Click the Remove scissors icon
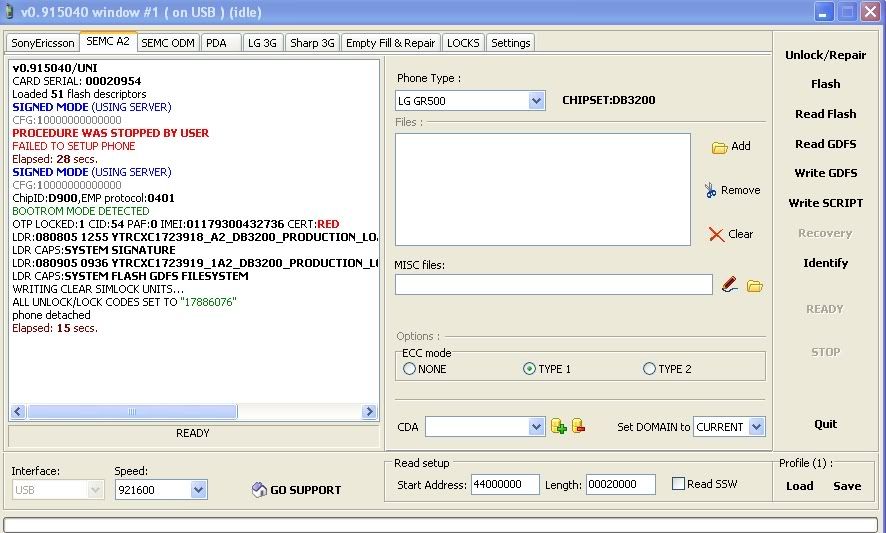Image resolution: width=886 pixels, height=533 pixels. pyautogui.click(x=710, y=190)
